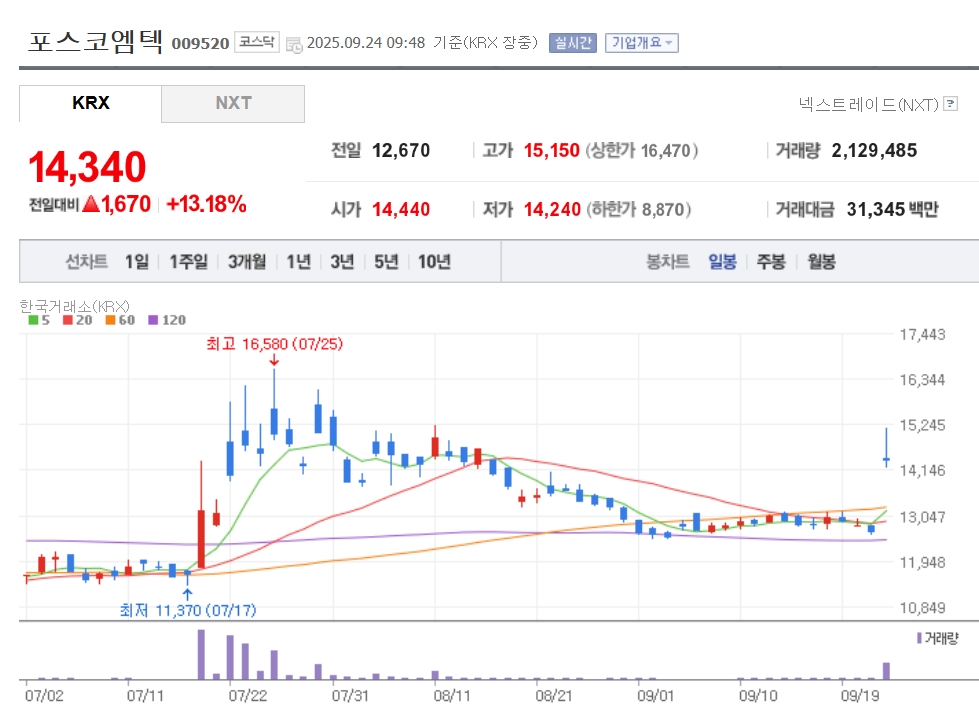Viewport: 979px width, 721px height.
Task: Click the opening price value 14,440
Action: click(x=401, y=209)
